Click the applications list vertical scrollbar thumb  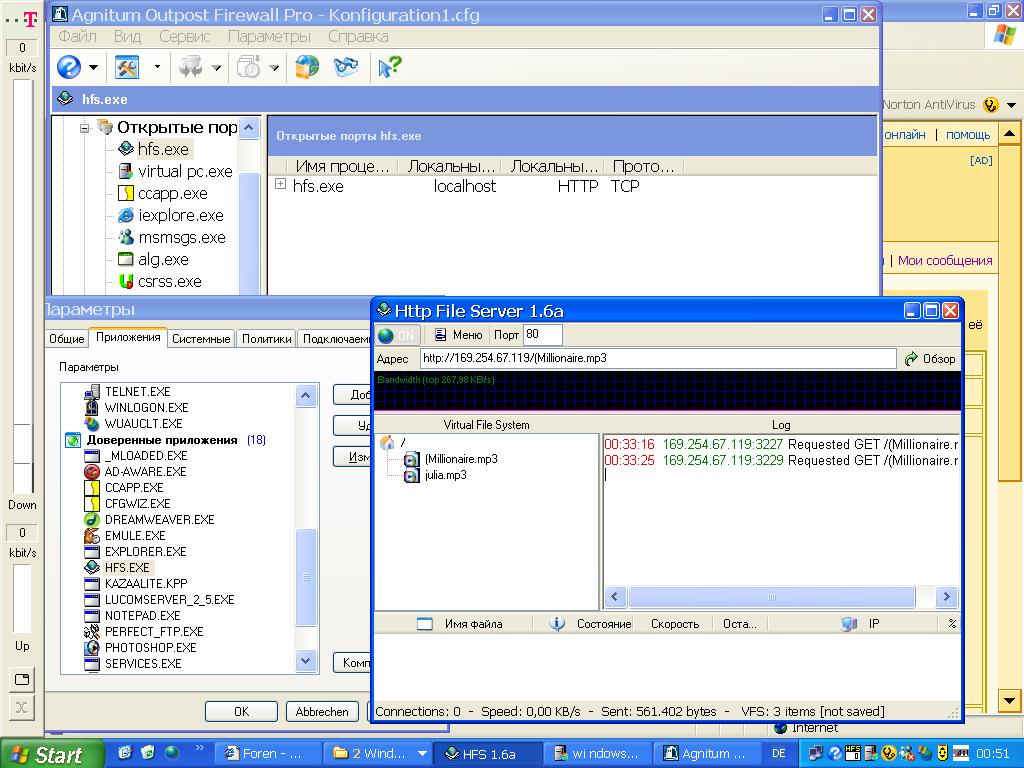(x=306, y=577)
